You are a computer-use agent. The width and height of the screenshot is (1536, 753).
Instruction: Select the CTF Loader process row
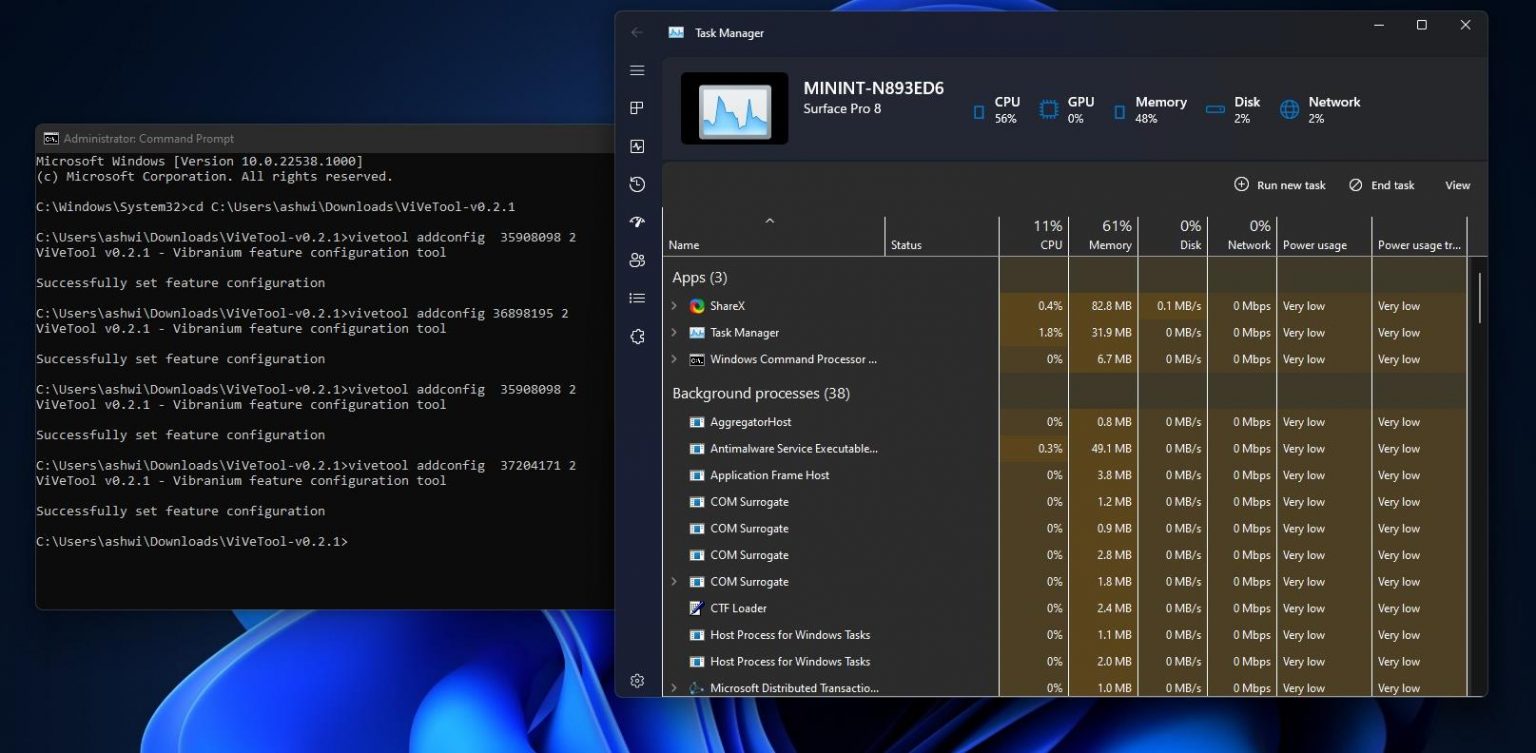tap(738, 608)
